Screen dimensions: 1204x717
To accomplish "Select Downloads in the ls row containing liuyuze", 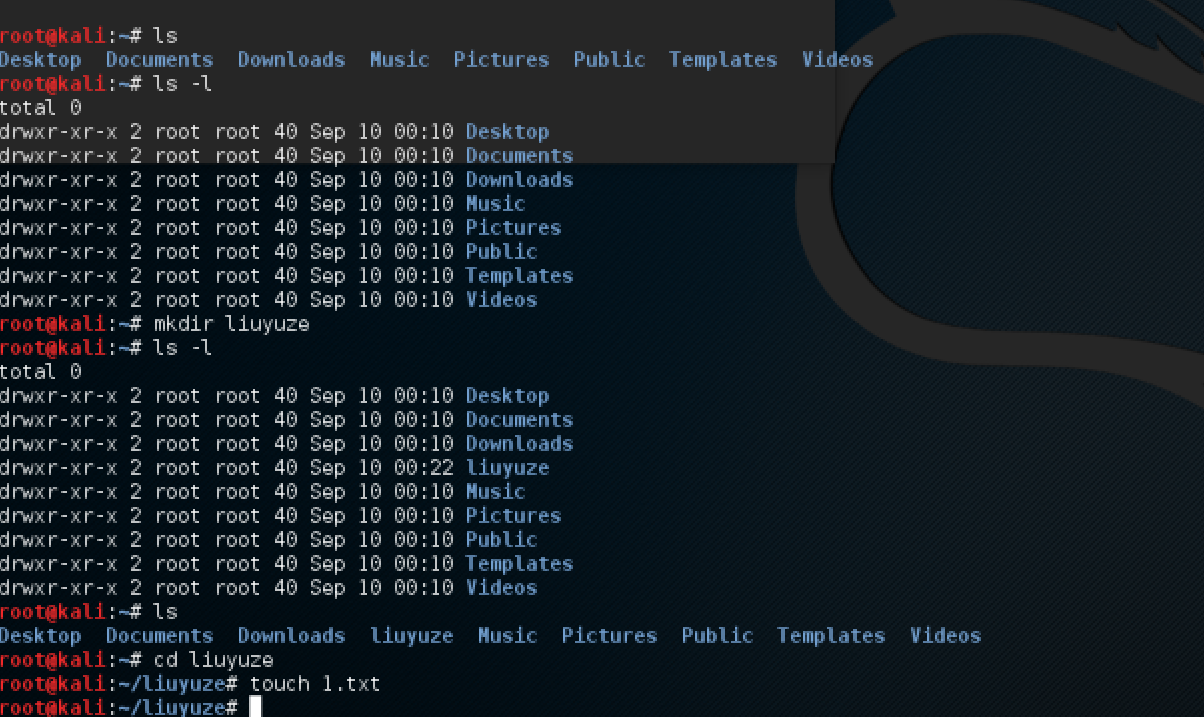I will click(291, 636).
